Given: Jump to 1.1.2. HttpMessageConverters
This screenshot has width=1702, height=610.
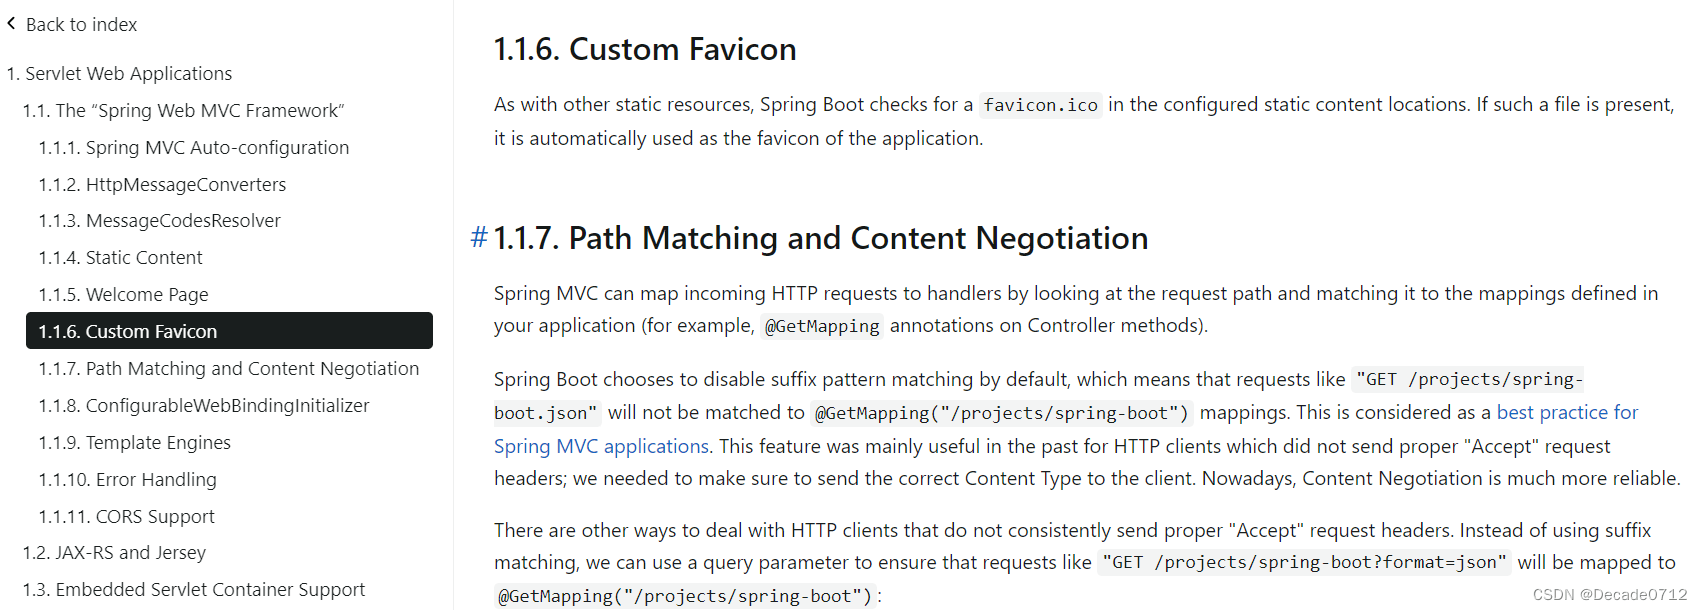Looking at the screenshot, I should coord(162,184).
